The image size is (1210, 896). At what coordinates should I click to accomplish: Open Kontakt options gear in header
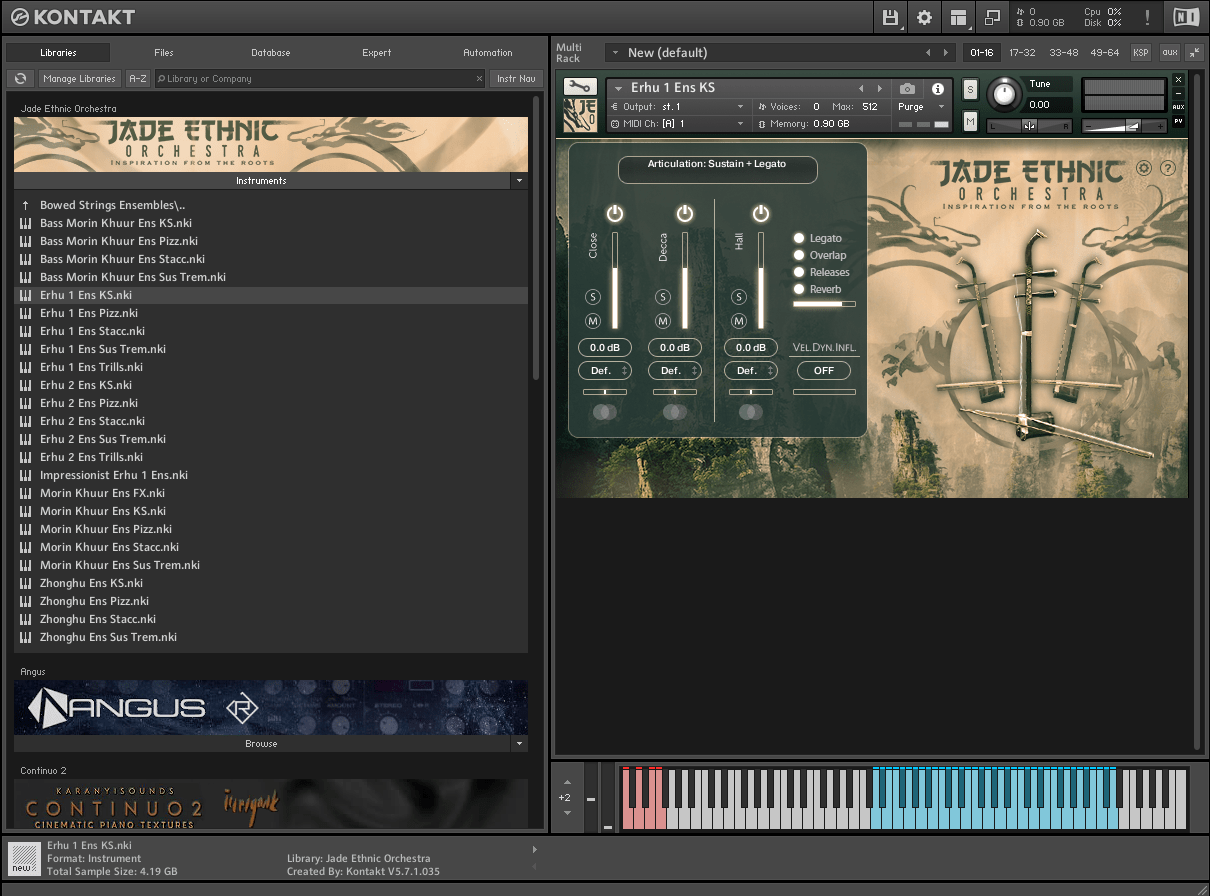tap(925, 17)
